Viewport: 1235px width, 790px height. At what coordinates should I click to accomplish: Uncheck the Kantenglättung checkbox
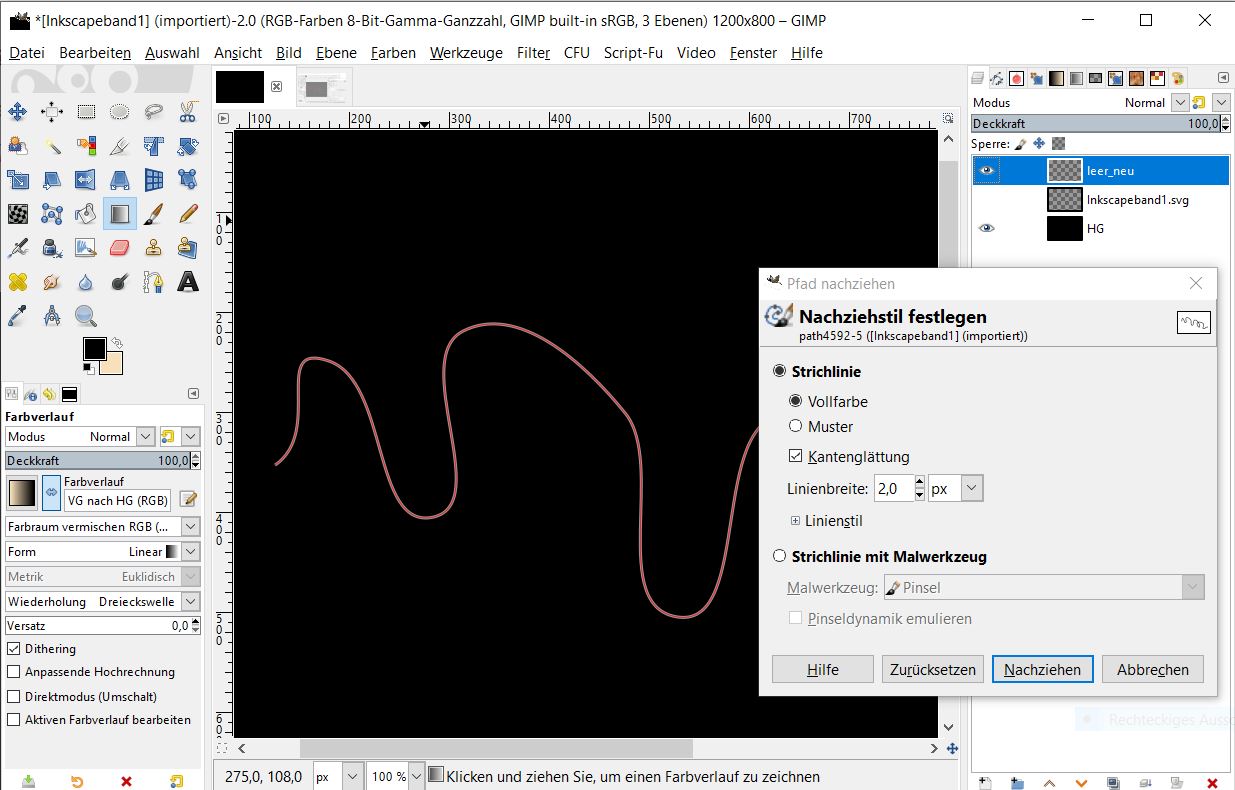pos(796,456)
